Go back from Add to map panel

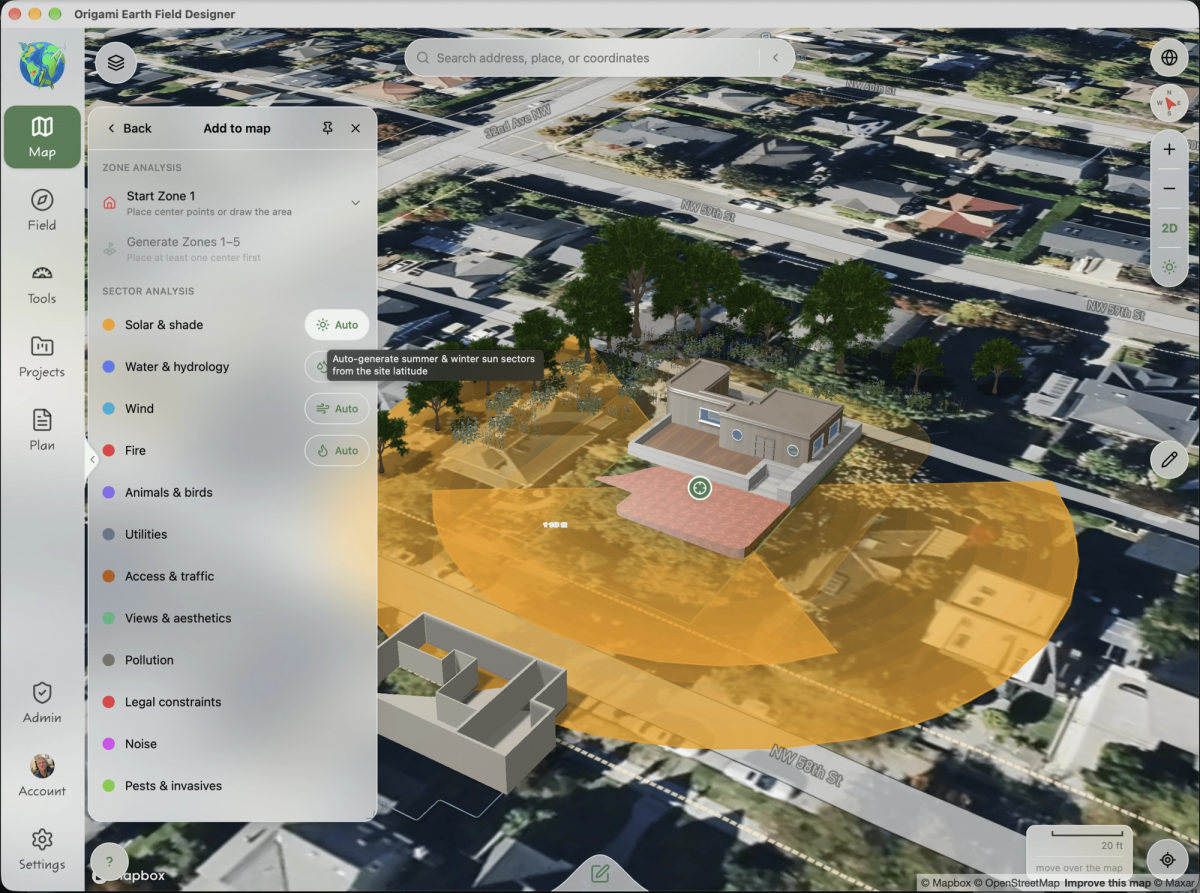point(130,128)
